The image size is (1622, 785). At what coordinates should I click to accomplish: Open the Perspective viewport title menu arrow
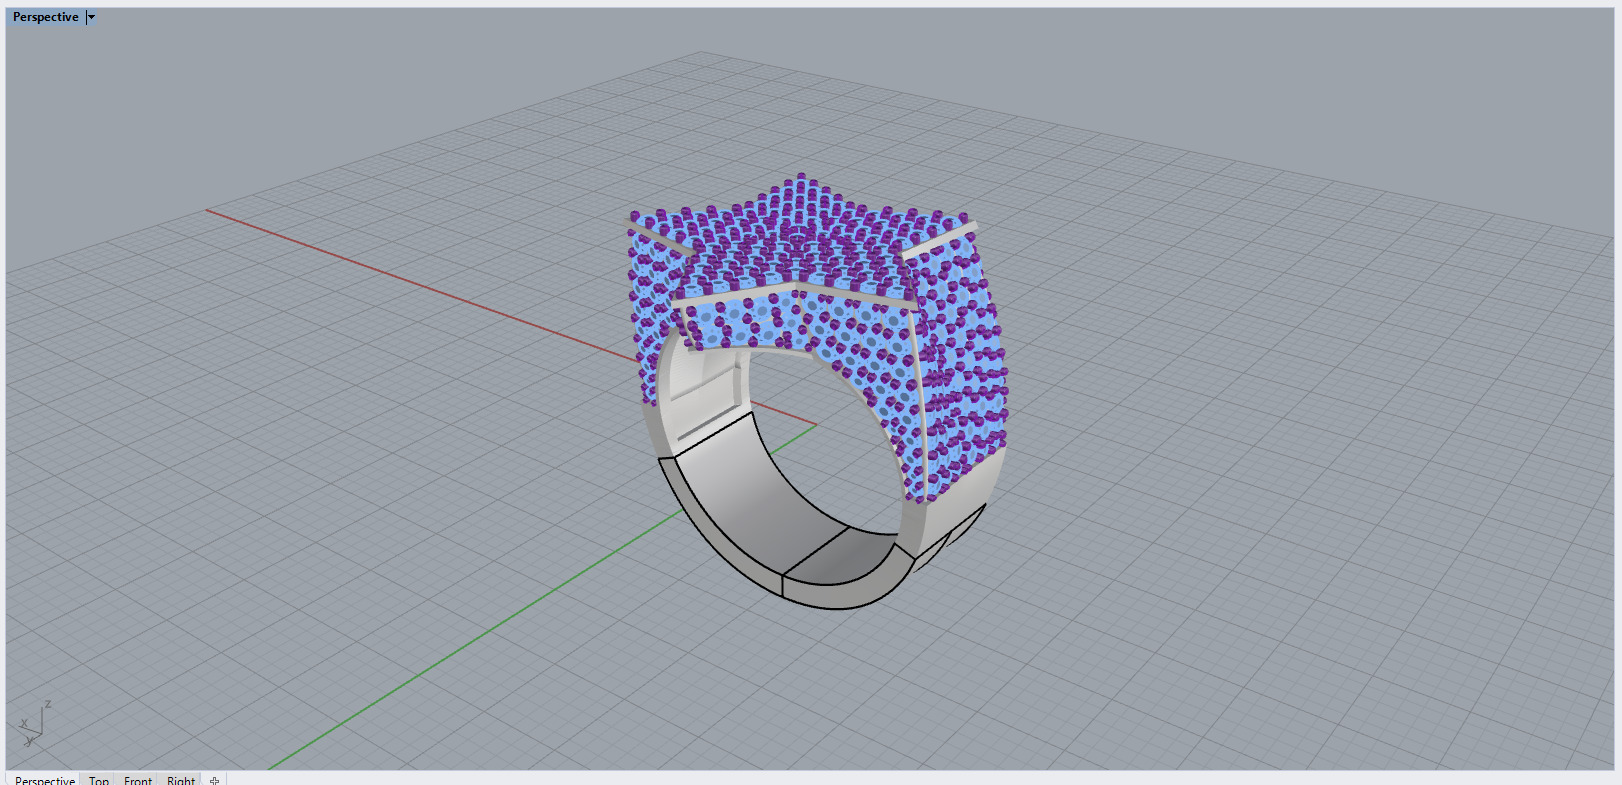(91, 17)
